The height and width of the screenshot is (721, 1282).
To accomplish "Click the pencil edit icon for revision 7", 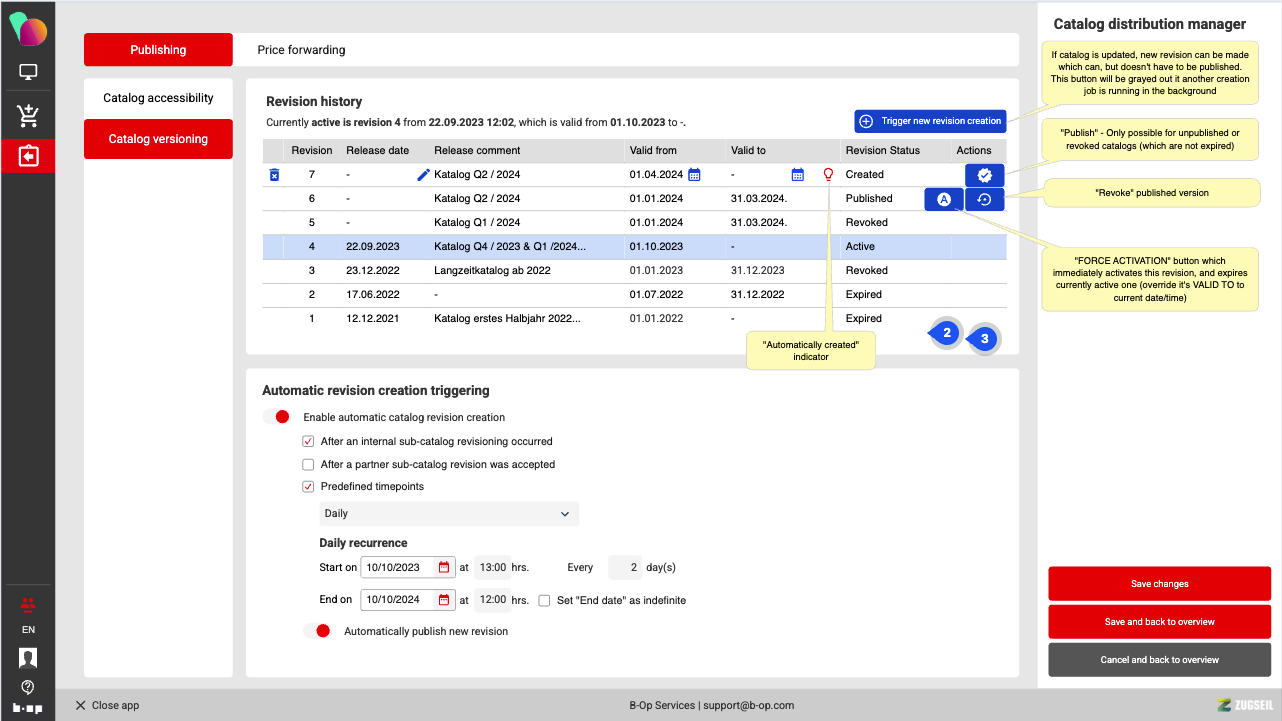I will point(423,175).
